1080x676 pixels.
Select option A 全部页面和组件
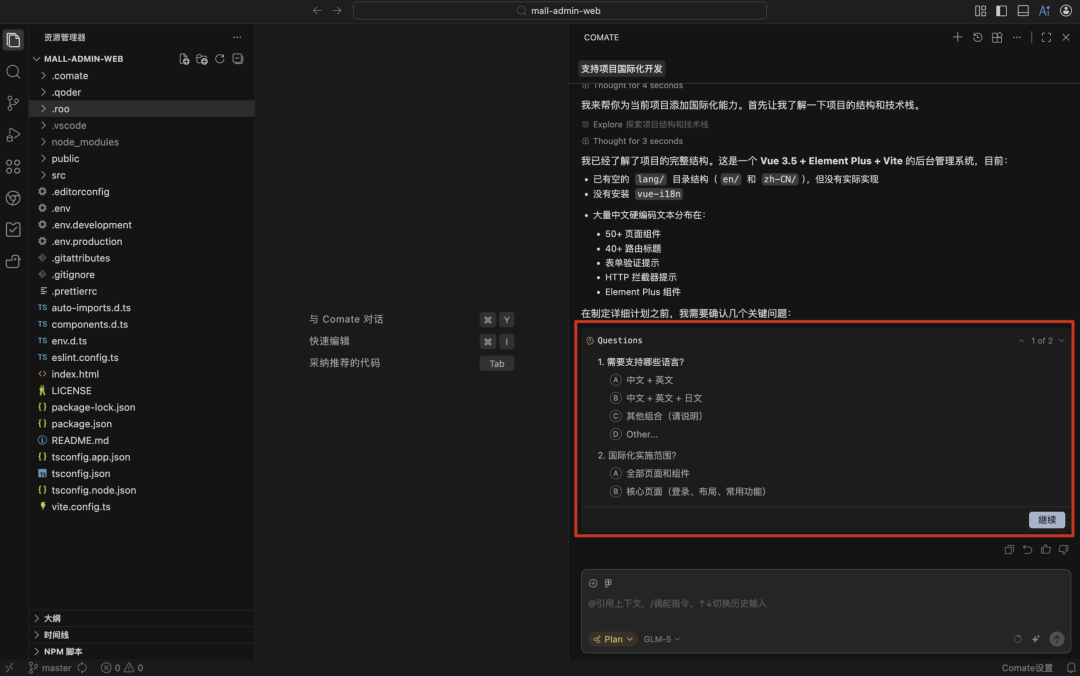(650, 473)
